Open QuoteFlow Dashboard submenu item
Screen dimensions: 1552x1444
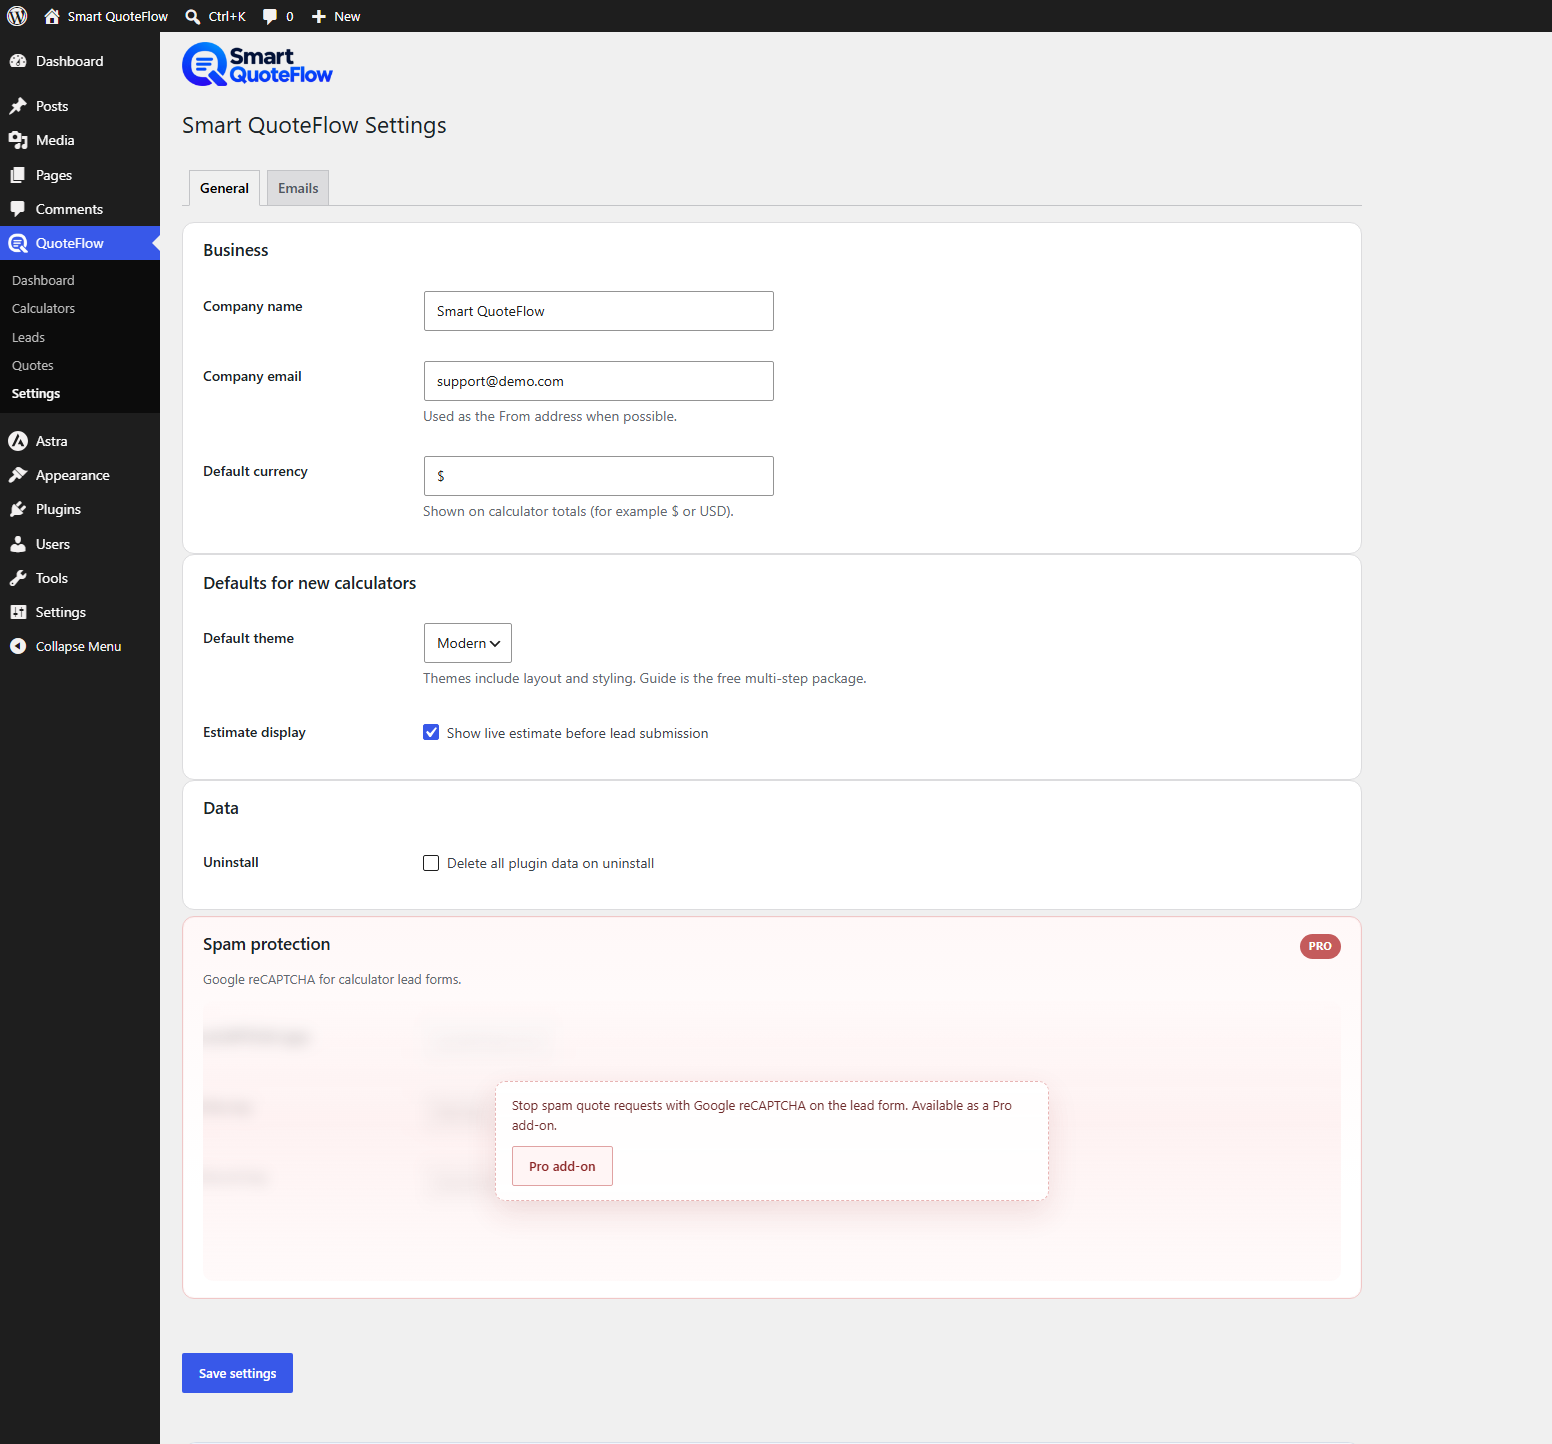pos(43,280)
